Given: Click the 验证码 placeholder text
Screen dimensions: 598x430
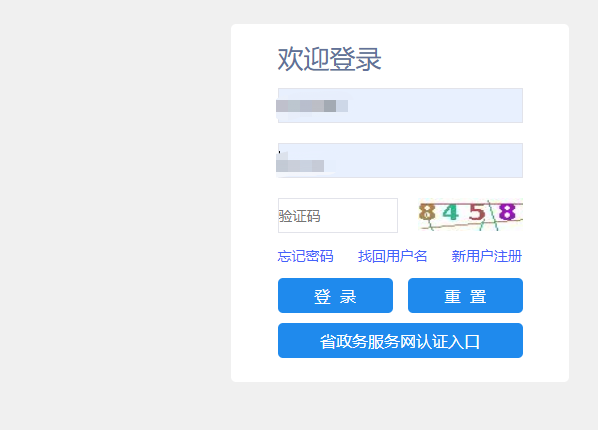Looking at the screenshot, I should [x=299, y=216].
